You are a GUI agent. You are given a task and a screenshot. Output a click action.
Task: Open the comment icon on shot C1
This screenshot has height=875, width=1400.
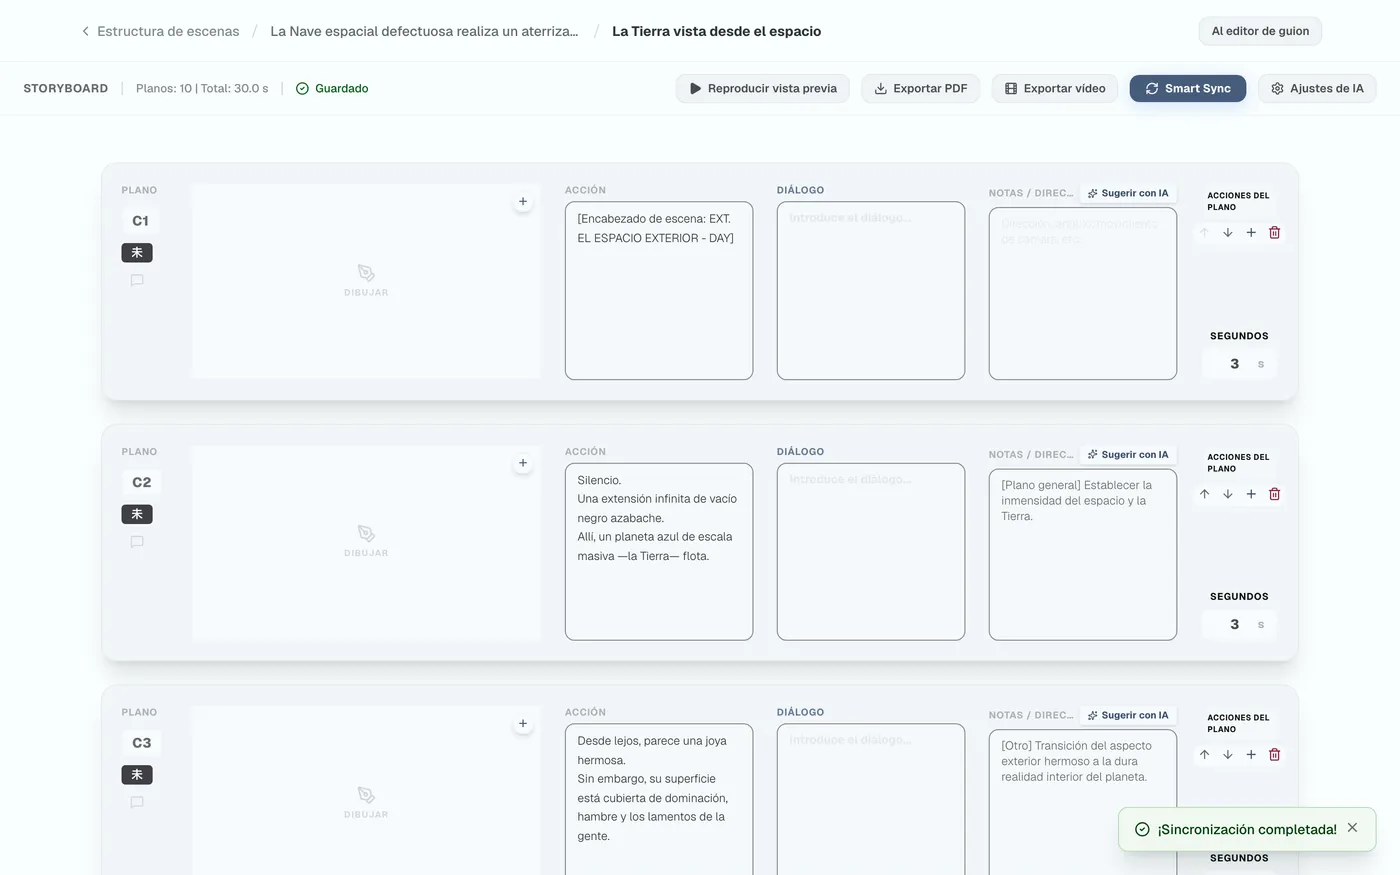pos(137,280)
